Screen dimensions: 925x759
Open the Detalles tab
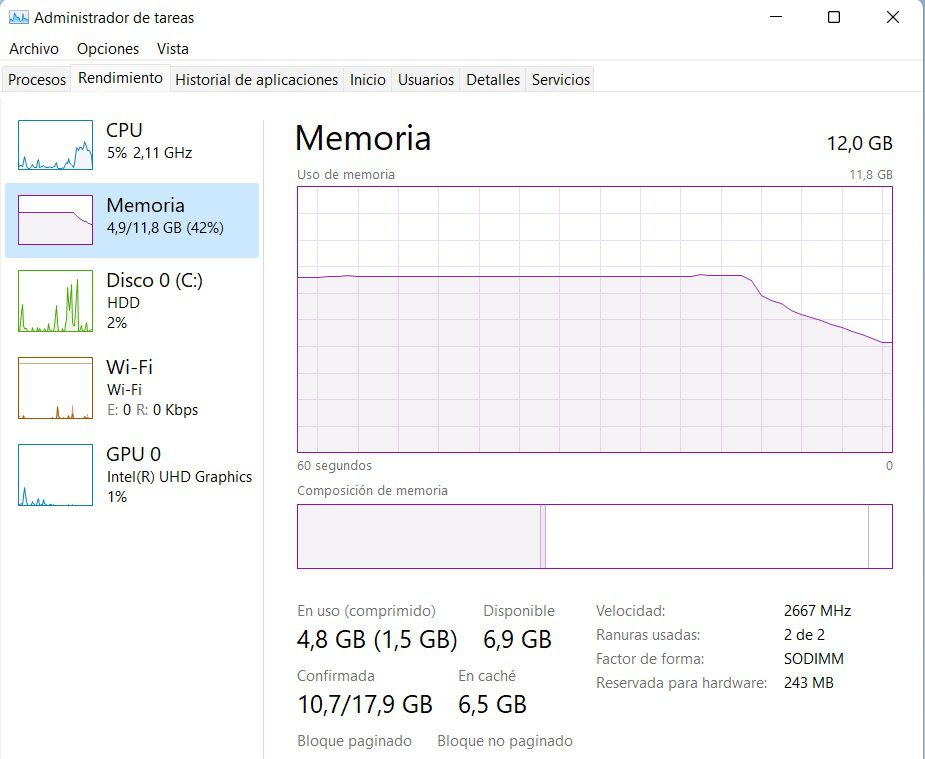pos(492,79)
